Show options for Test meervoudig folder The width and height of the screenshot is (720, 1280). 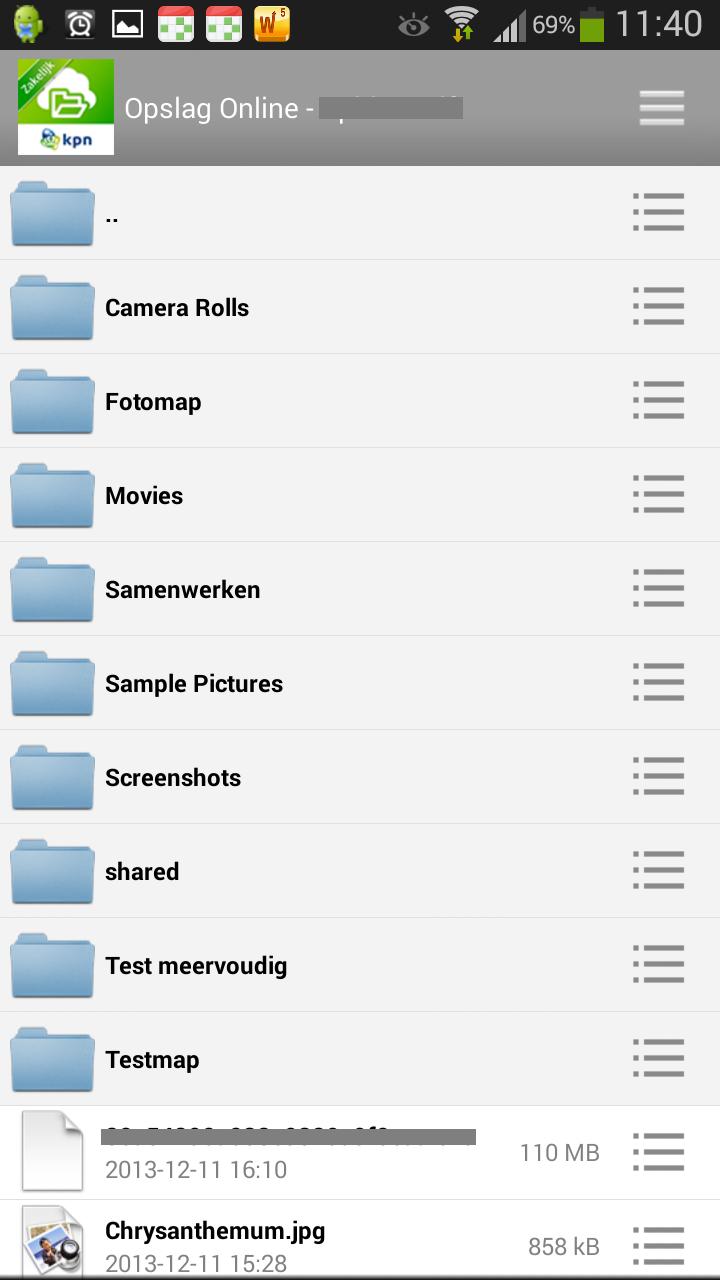[x=659, y=965]
